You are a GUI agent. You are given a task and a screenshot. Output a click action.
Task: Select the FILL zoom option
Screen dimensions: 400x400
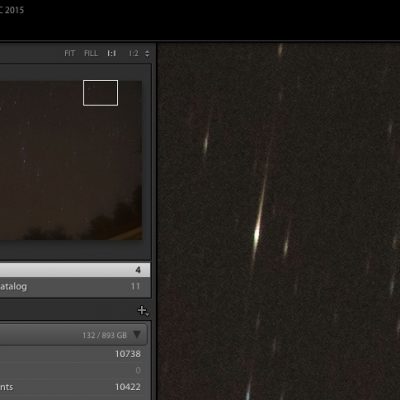pyautogui.click(x=91, y=53)
